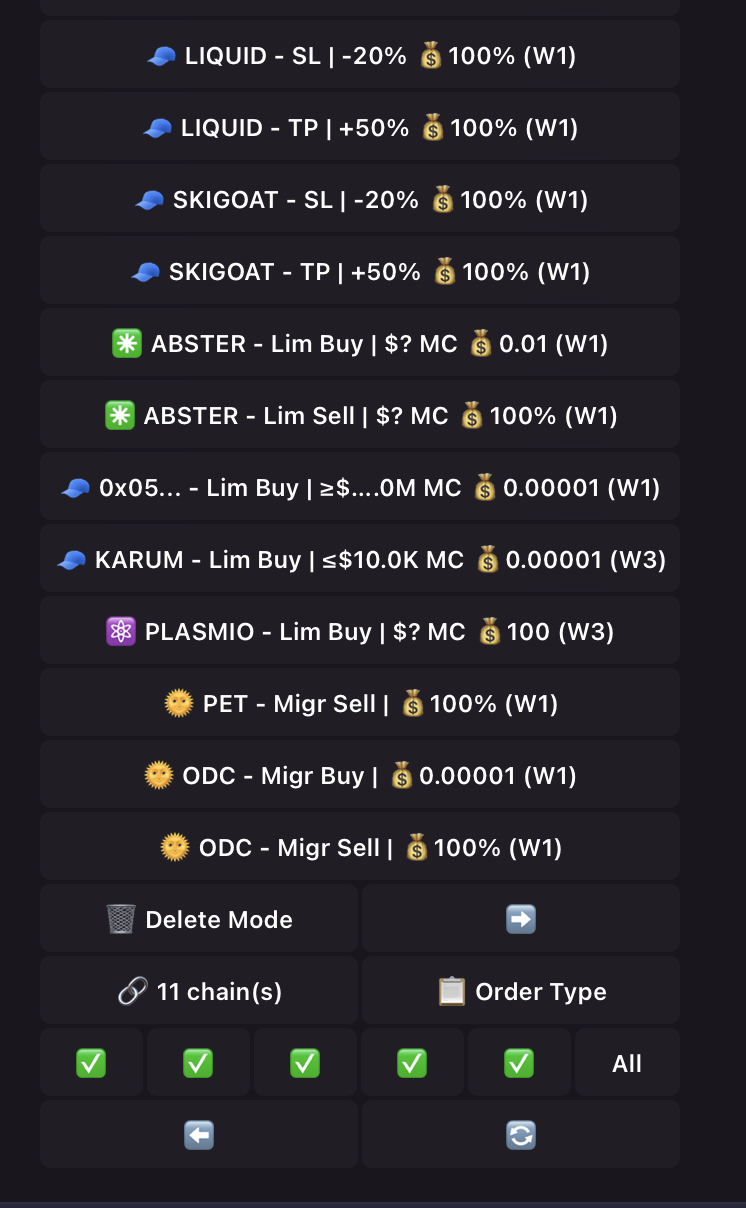Viewport: 746px width, 1208px height.
Task: Toggle the first green checkmark
Action: (x=91, y=1063)
